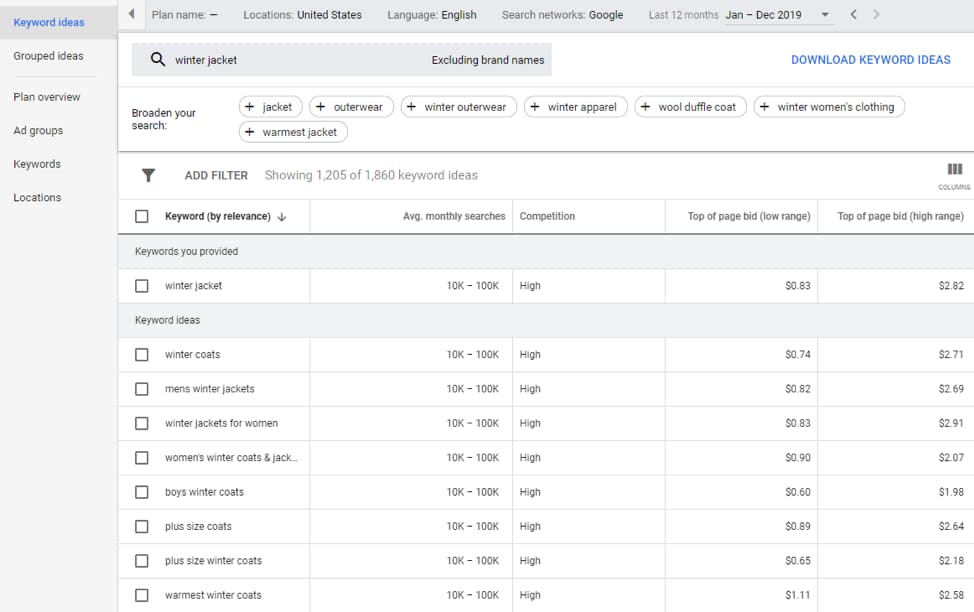Click the Jan – Dec 2019 date text
Screen dimensions: 974x612
(x=763, y=14)
